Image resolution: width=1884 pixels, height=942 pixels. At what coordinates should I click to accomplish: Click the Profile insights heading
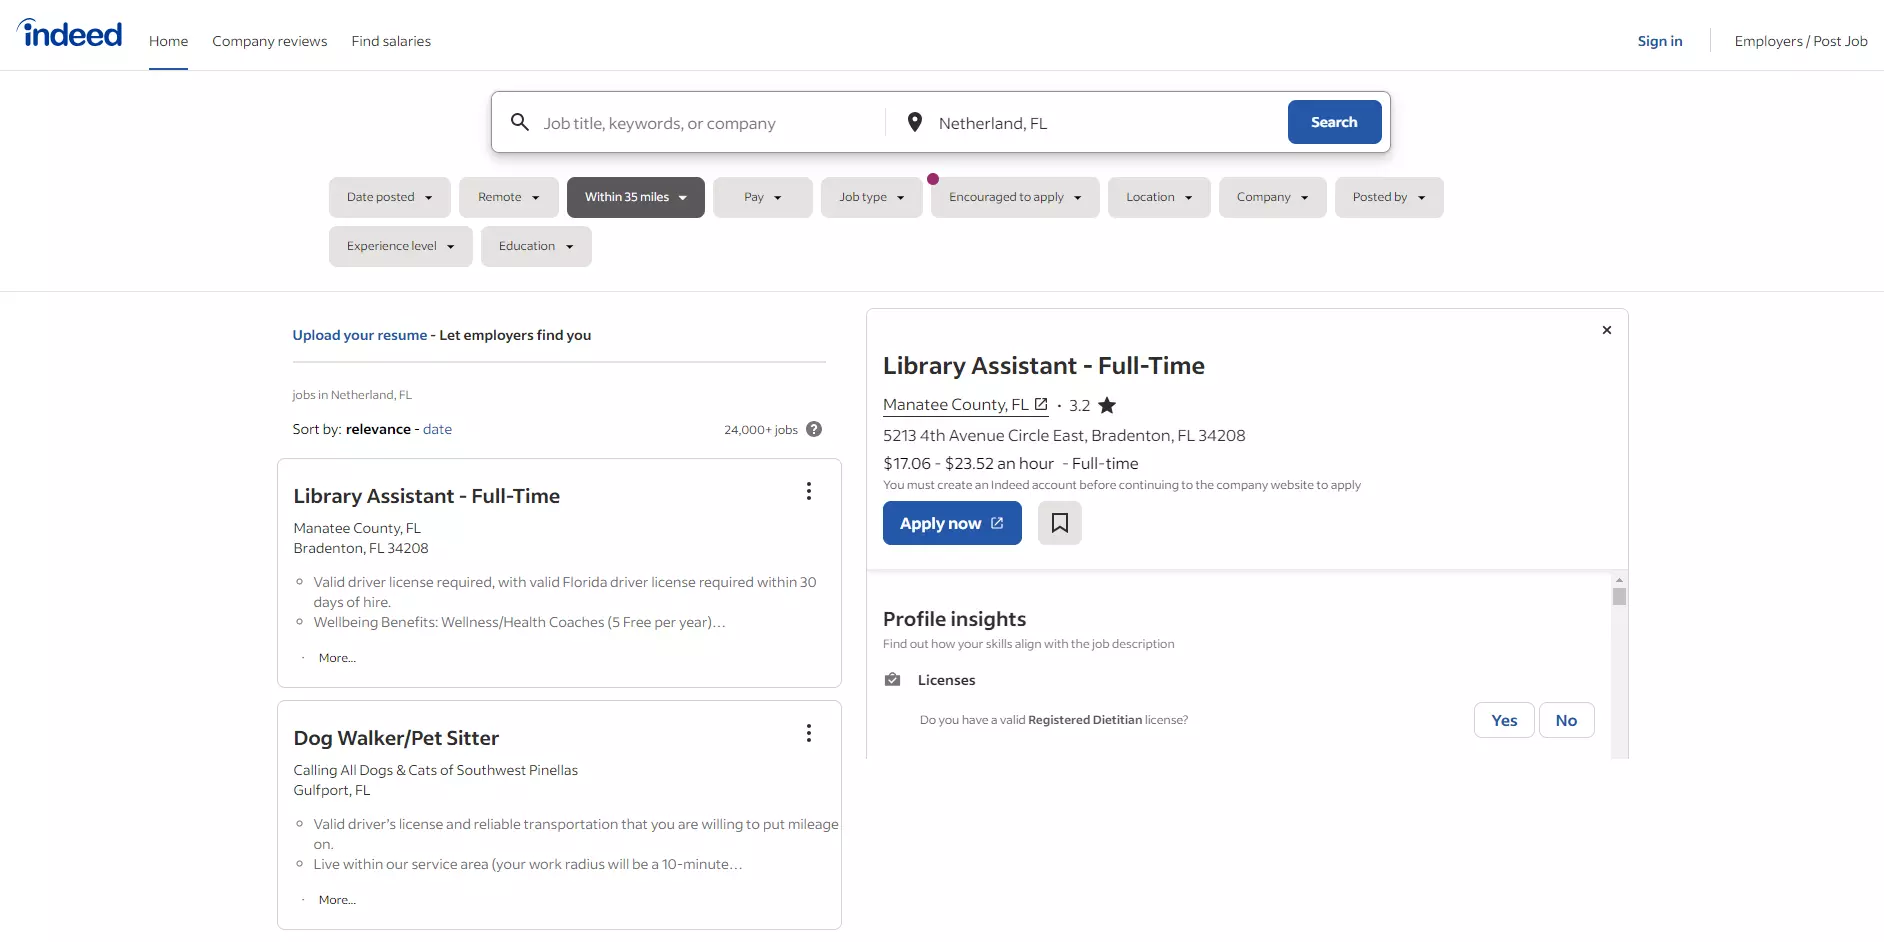tap(954, 619)
